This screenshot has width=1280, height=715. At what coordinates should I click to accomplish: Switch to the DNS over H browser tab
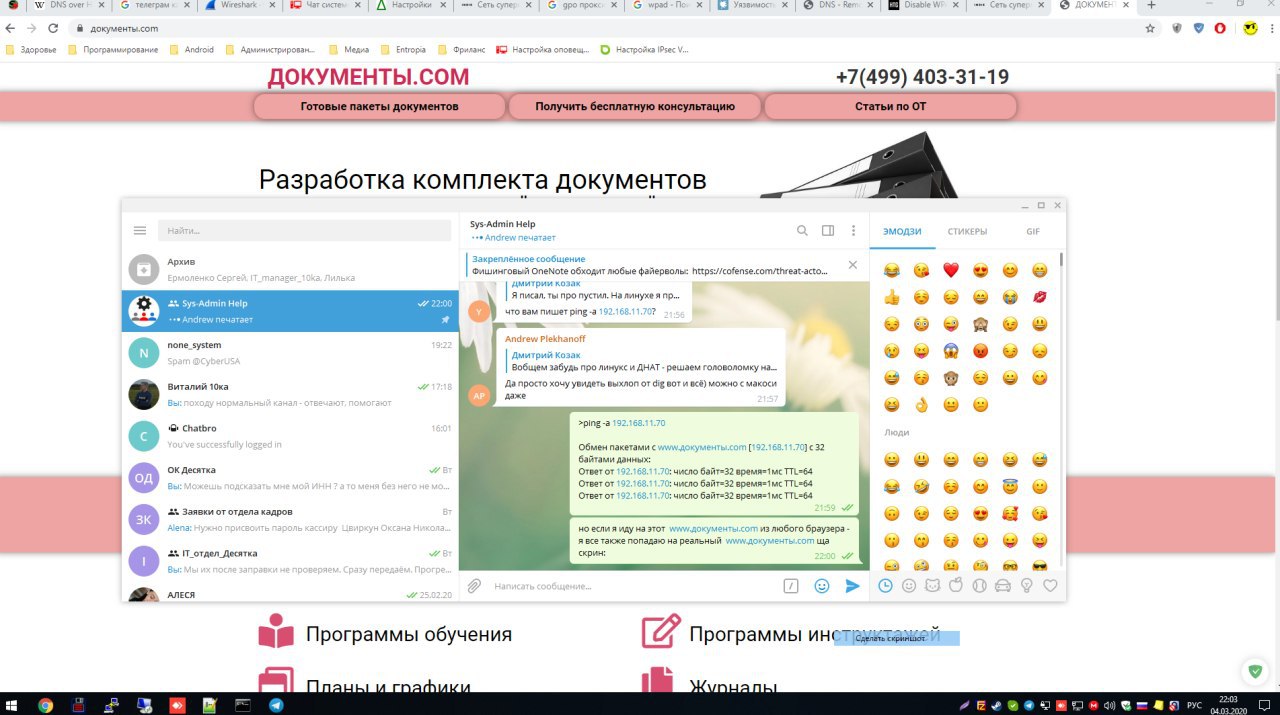tap(70, 6)
